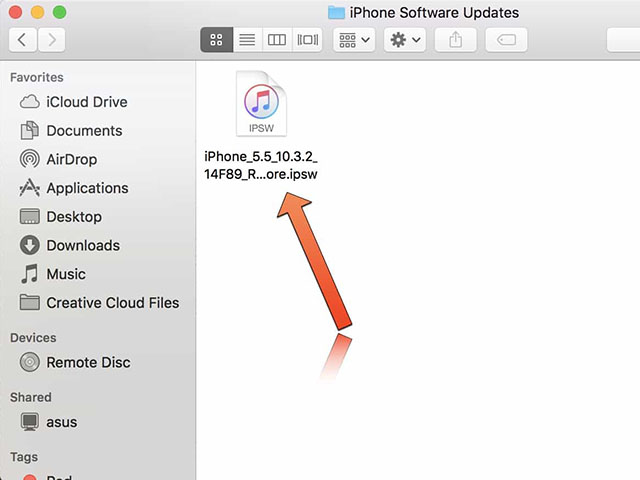Switch to Cover Flow view
This screenshot has height=480, width=640.
click(x=307, y=40)
